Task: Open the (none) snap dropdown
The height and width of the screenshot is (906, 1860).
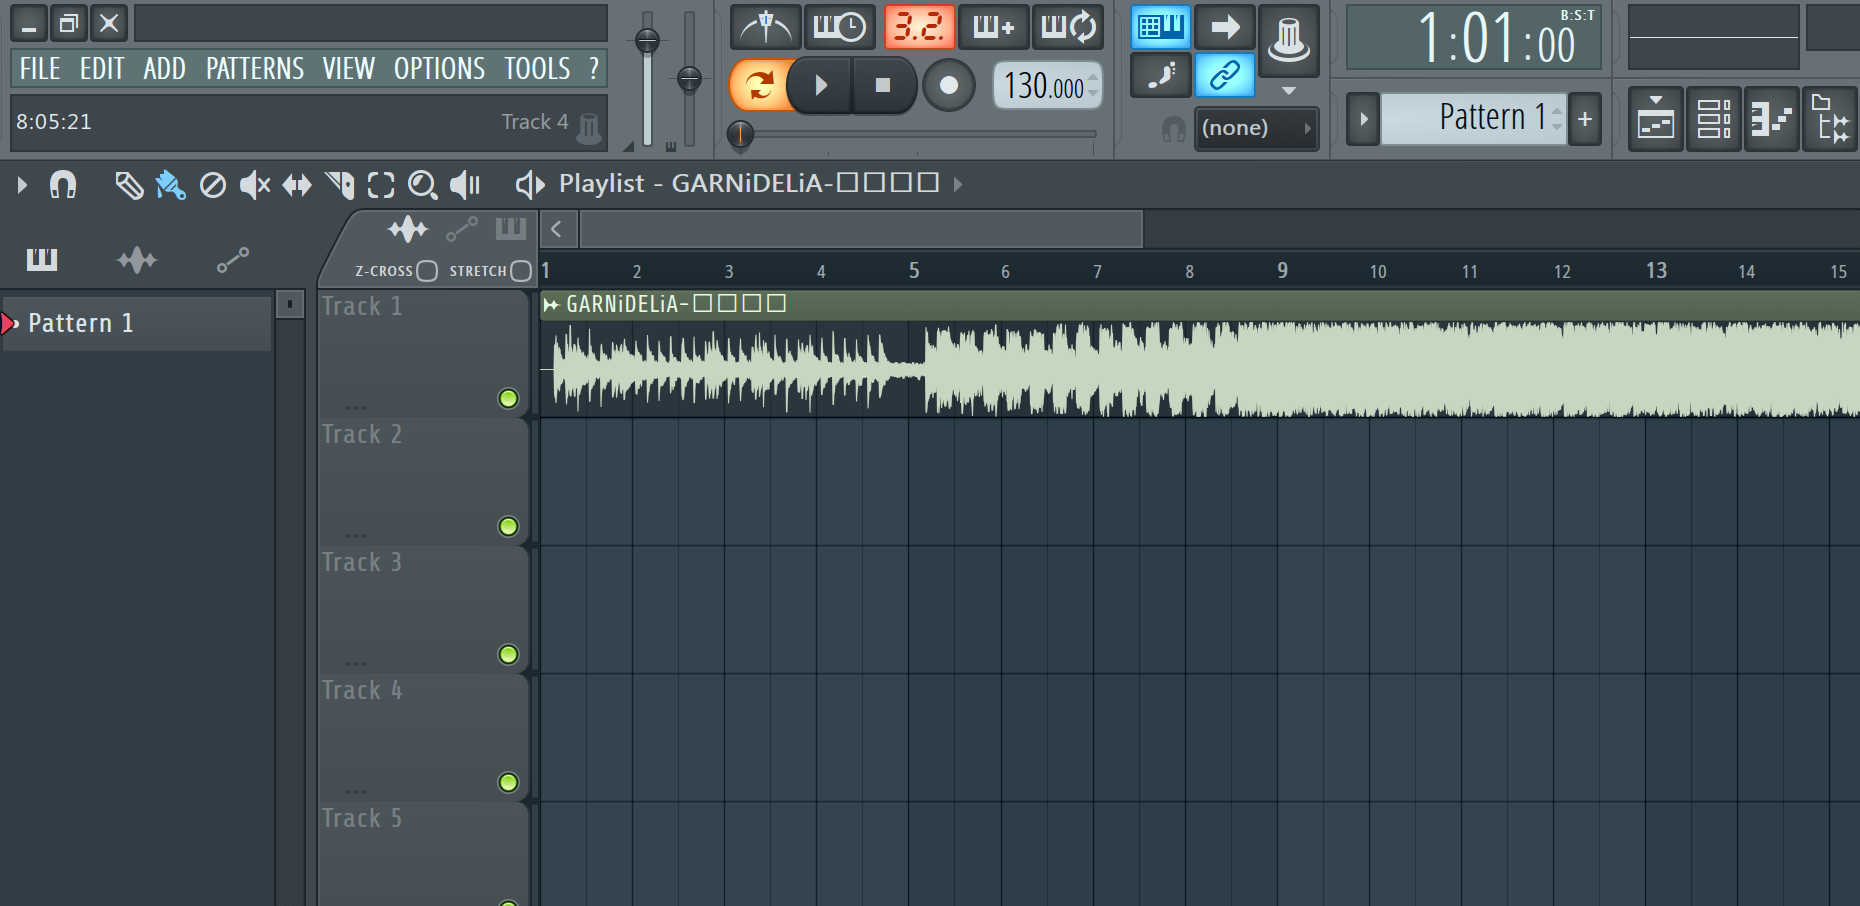Action: [x=1256, y=128]
